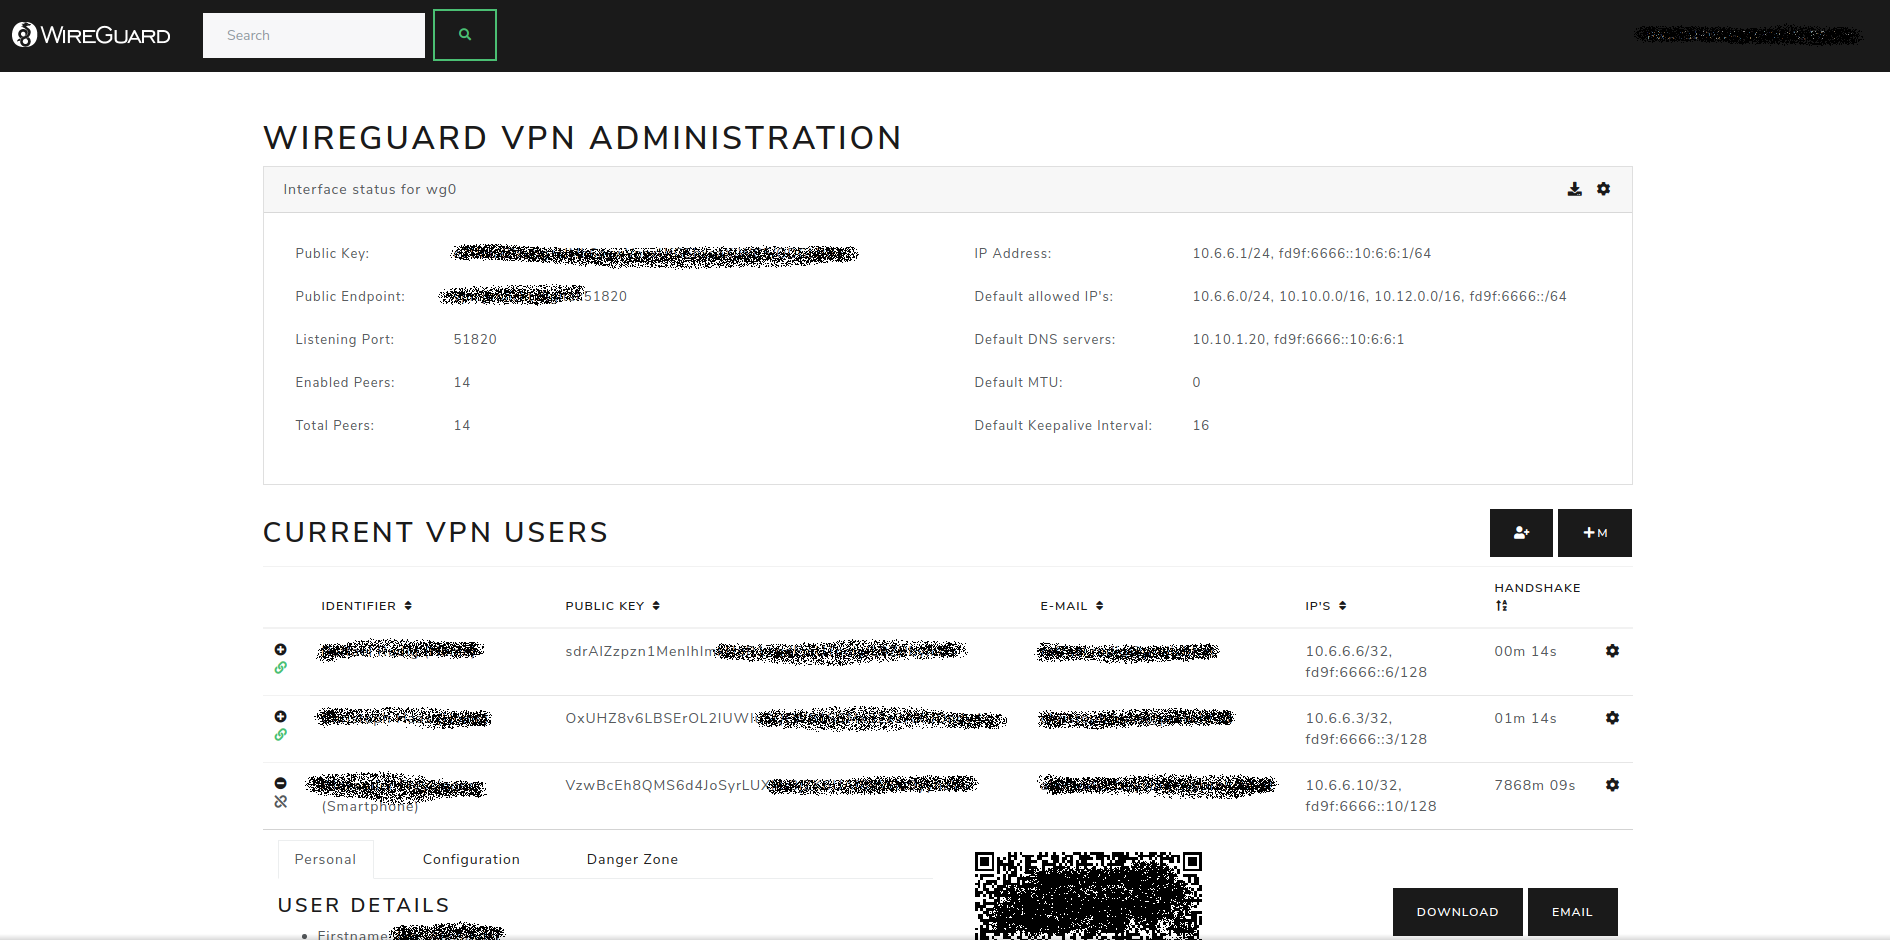This screenshot has width=1890, height=940.
Task: Expand the second user row with plus icon
Action: tap(281, 717)
